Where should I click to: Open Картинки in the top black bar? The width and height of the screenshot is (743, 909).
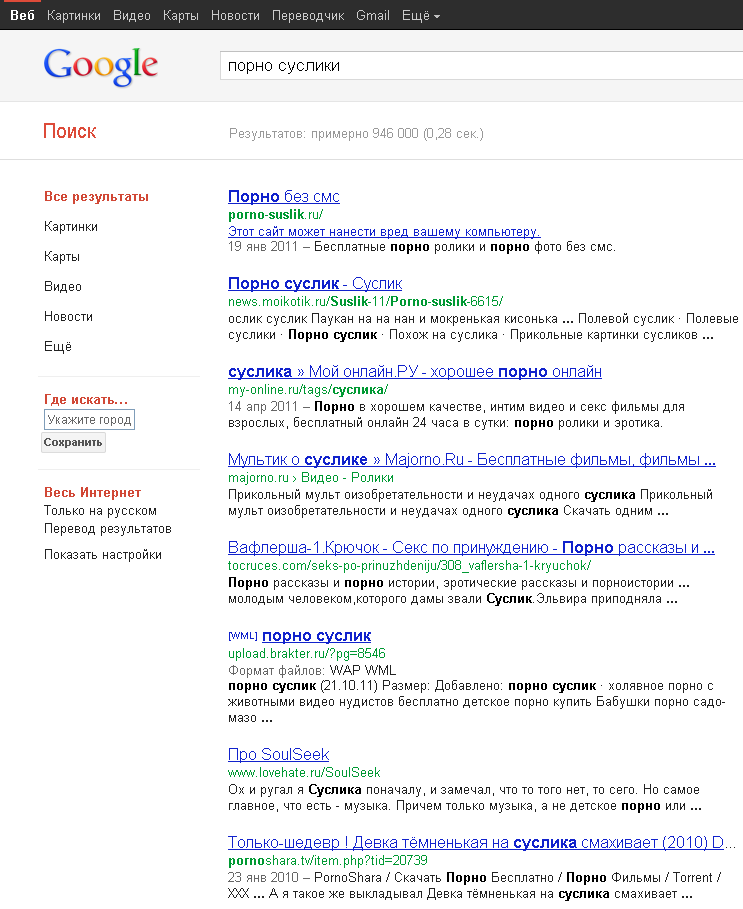coord(74,16)
